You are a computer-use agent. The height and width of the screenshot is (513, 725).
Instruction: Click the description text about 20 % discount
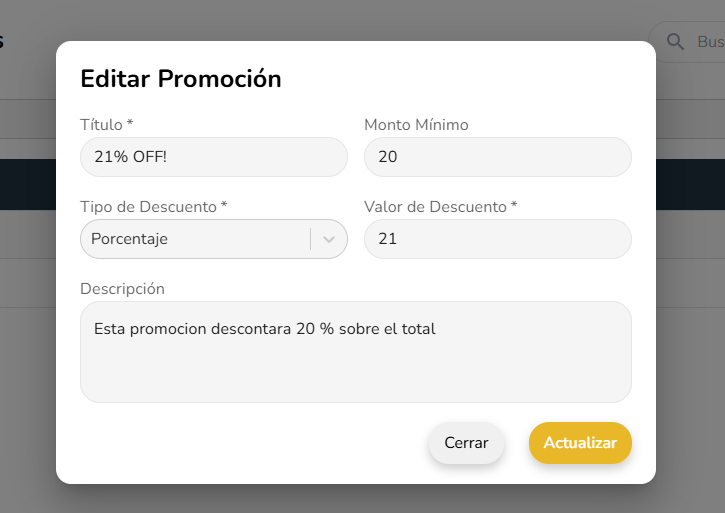click(264, 328)
